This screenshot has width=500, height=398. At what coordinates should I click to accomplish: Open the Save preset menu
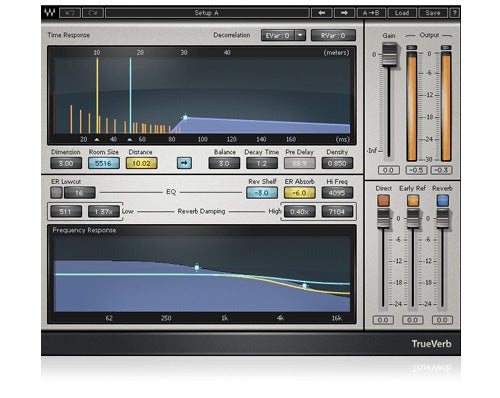click(x=433, y=13)
